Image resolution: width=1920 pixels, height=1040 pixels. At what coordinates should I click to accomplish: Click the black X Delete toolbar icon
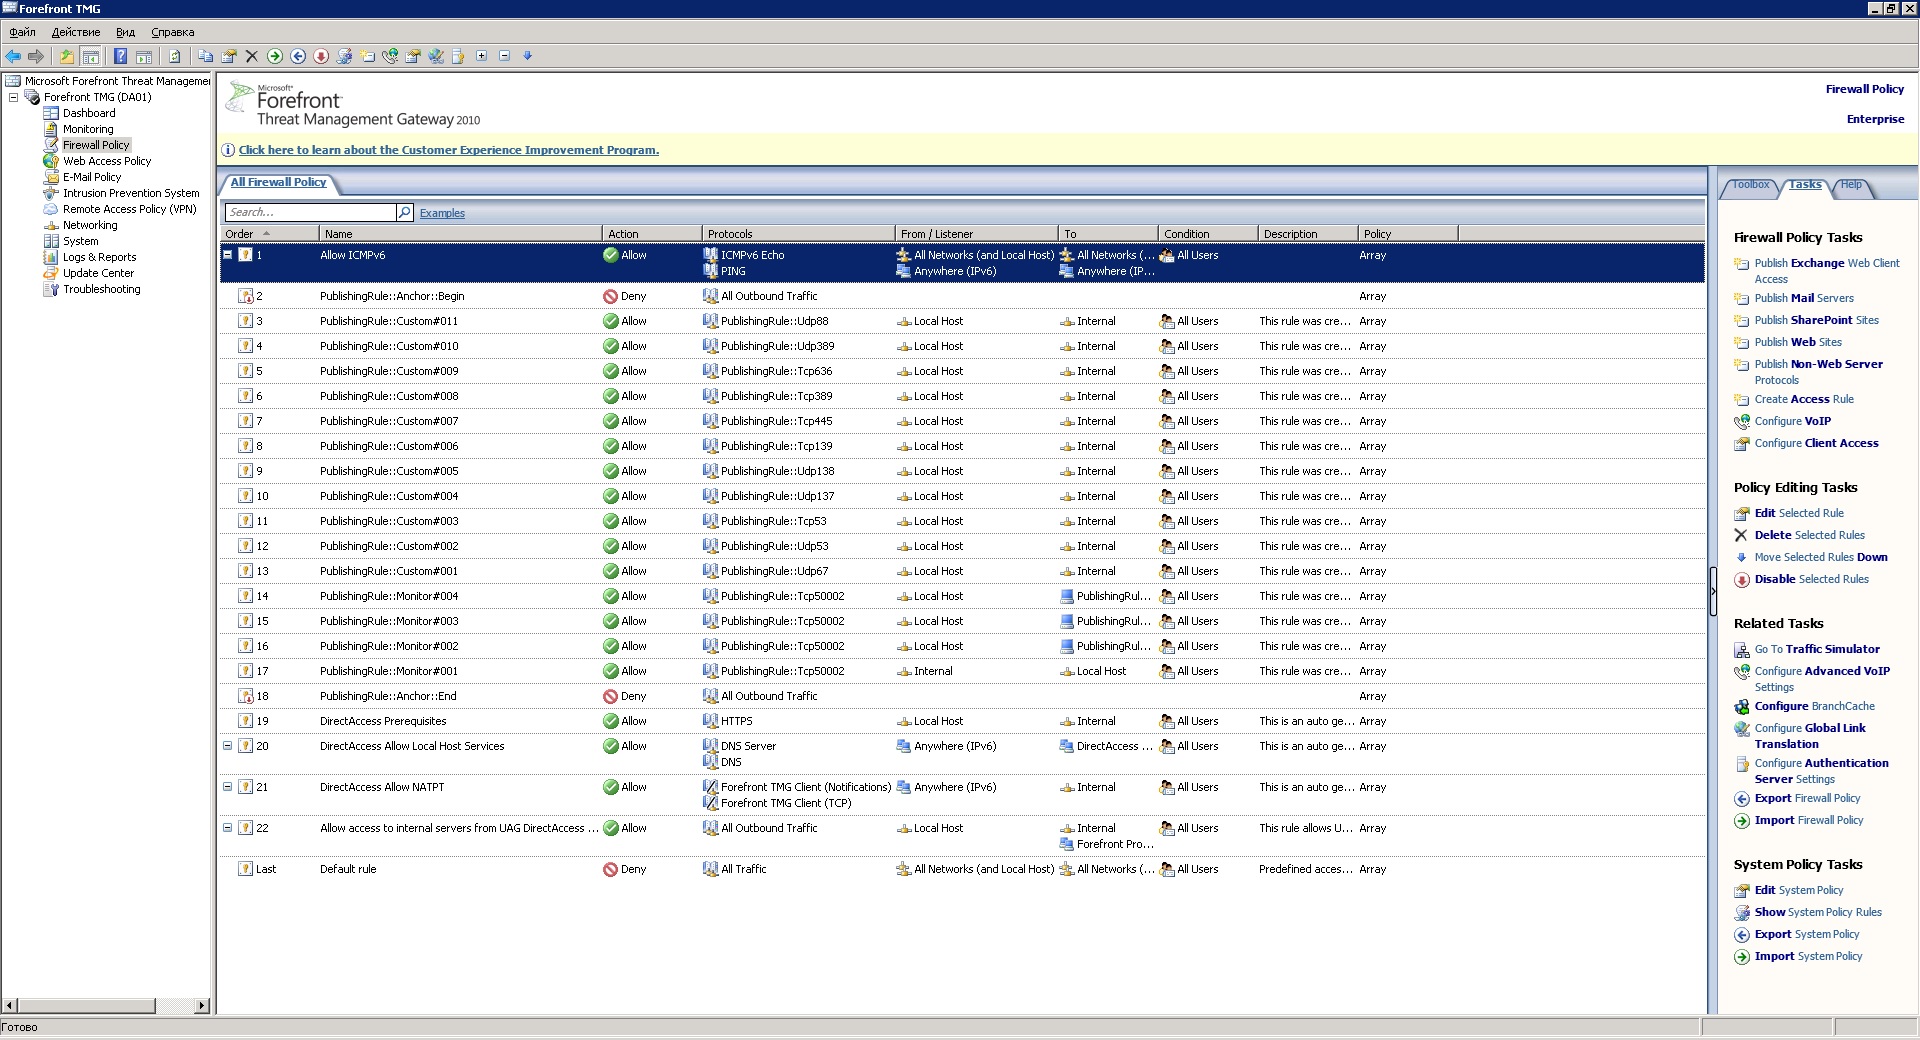click(x=252, y=56)
